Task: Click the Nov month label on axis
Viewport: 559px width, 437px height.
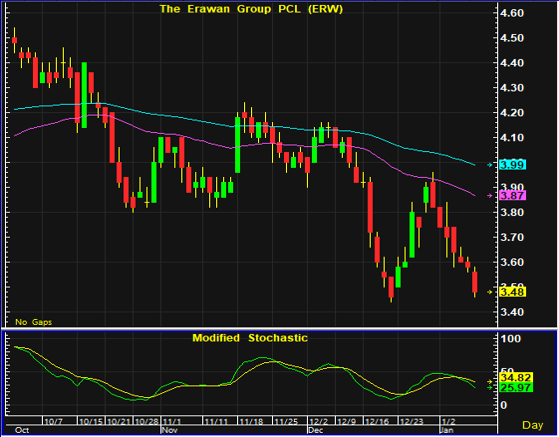Action: 170,430
